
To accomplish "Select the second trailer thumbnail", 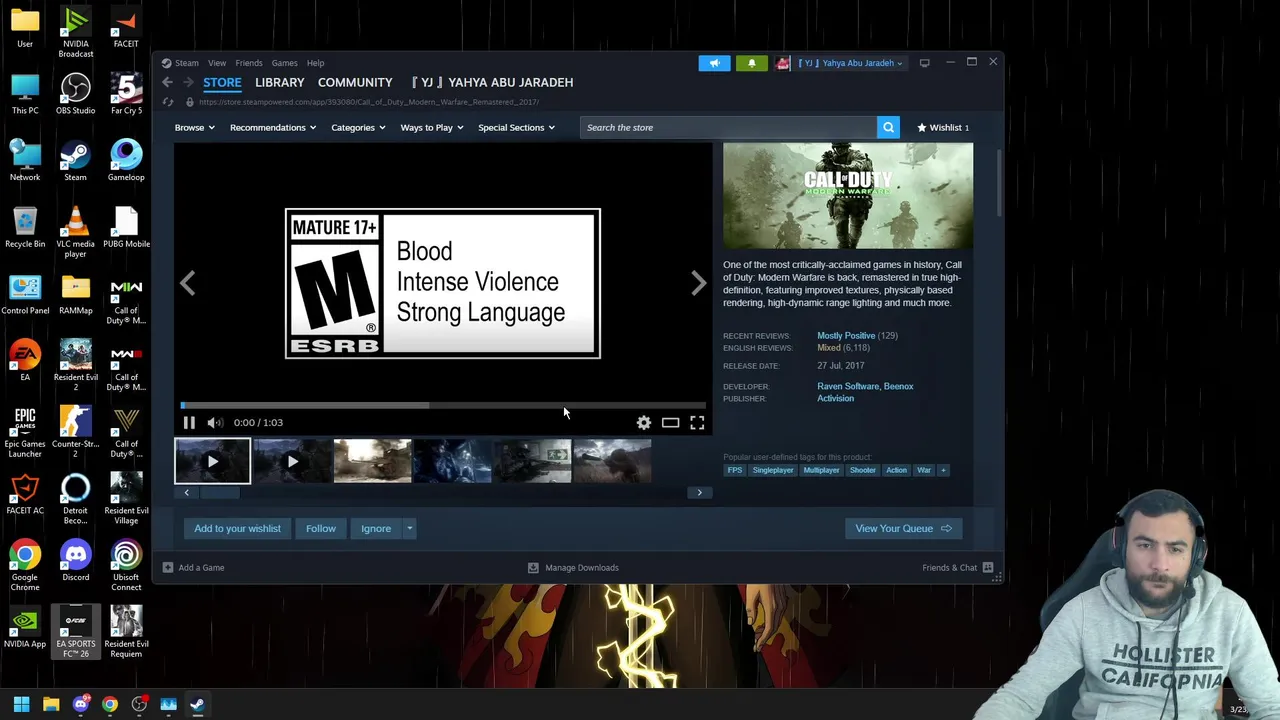I will click(292, 461).
